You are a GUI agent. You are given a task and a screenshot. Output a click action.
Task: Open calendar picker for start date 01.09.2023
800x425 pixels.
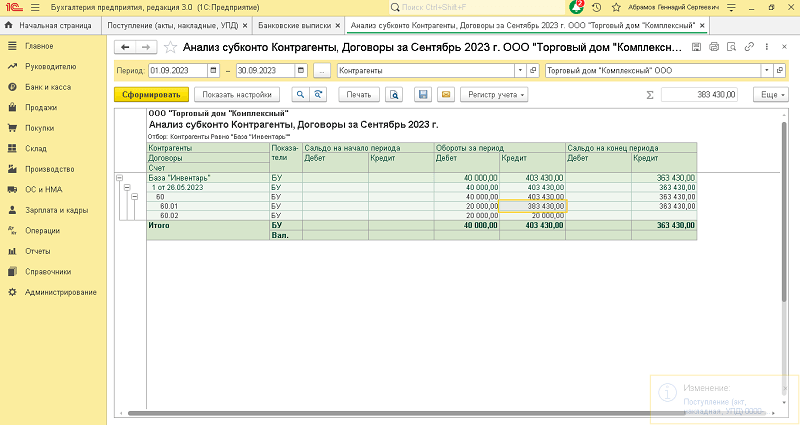click(x=212, y=70)
